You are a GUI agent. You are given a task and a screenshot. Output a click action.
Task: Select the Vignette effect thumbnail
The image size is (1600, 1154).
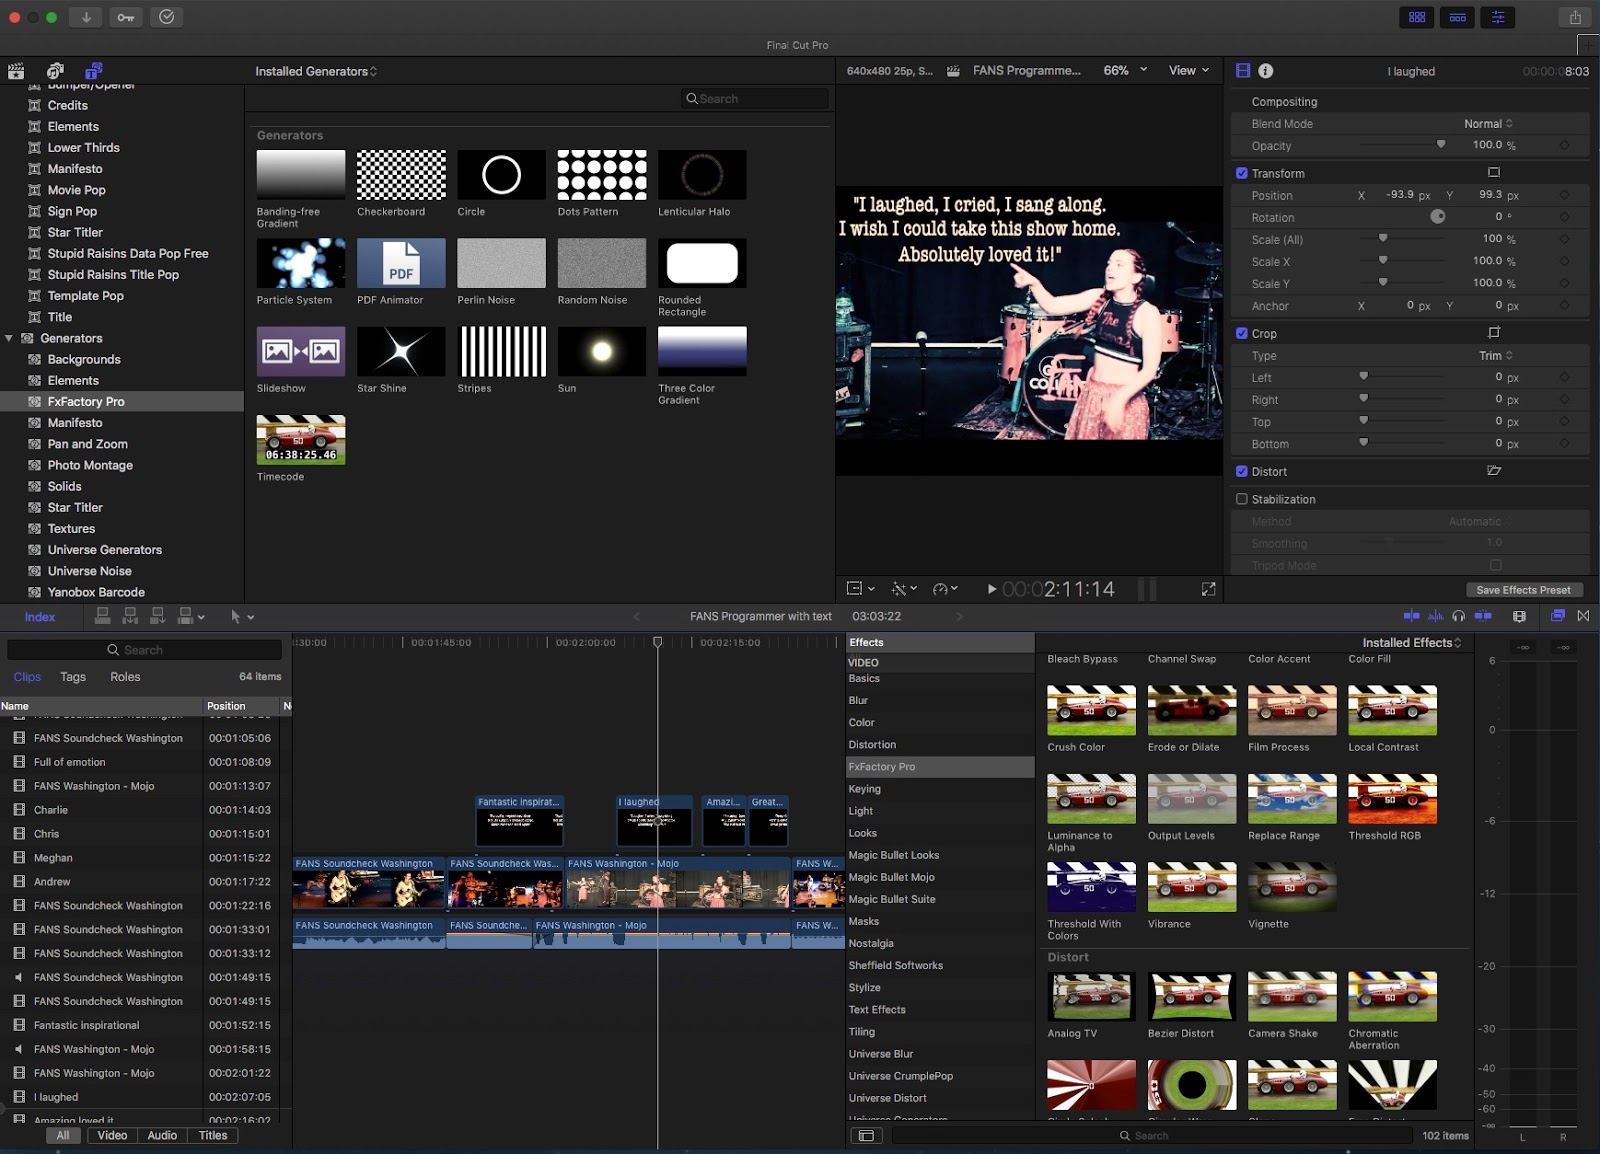pyautogui.click(x=1292, y=887)
